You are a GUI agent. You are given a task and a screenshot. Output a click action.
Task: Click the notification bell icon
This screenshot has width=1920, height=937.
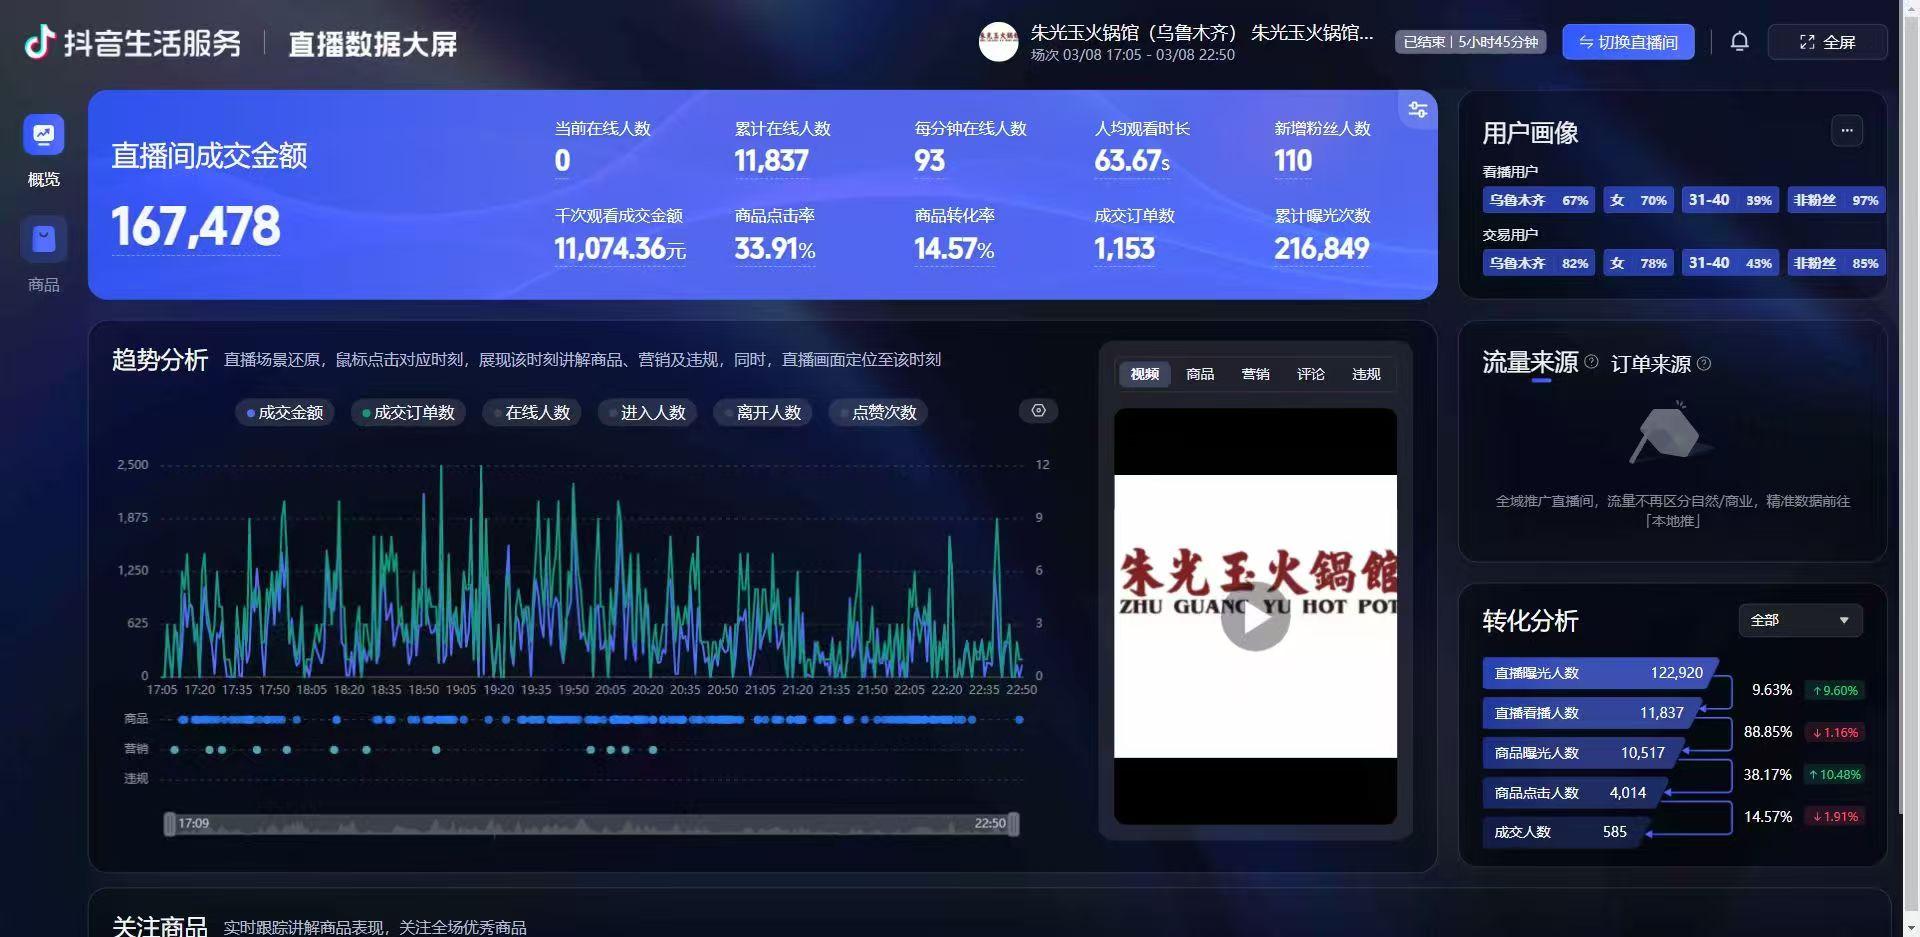[x=1739, y=42]
